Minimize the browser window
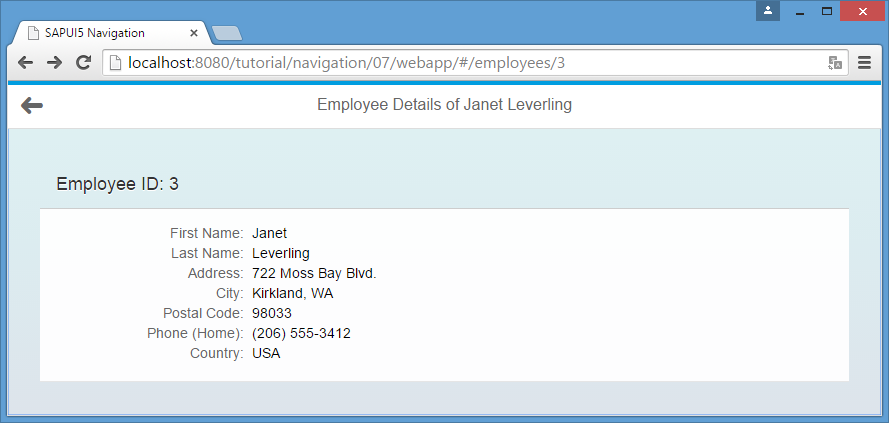 tap(799, 12)
